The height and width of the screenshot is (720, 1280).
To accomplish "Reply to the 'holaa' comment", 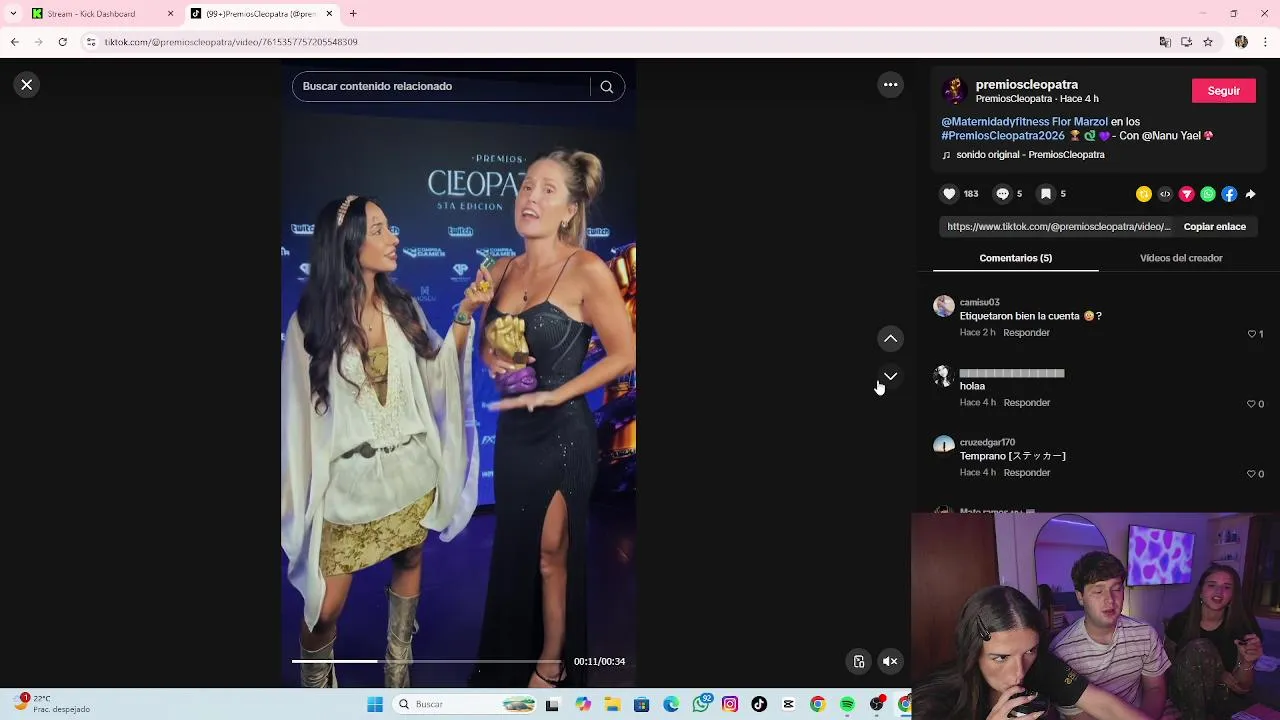I will point(1026,403).
